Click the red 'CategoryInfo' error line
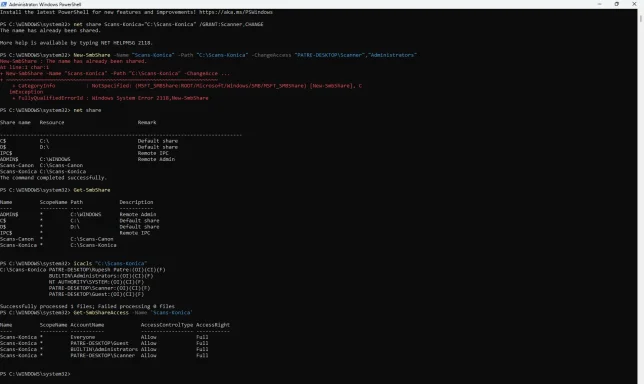Image resolution: width=644 pixels, height=384 pixels. [187, 86]
